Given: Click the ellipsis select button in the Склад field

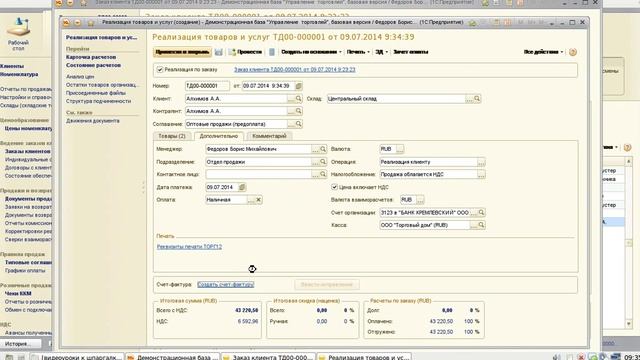Looking at the screenshot, I should [469, 99].
